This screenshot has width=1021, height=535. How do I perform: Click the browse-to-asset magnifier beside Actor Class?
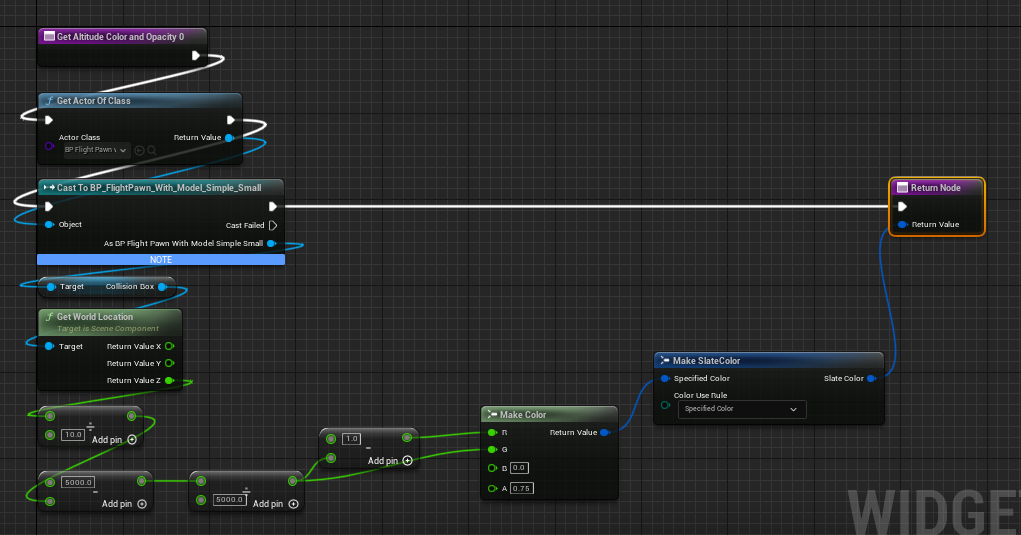(x=152, y=150)
